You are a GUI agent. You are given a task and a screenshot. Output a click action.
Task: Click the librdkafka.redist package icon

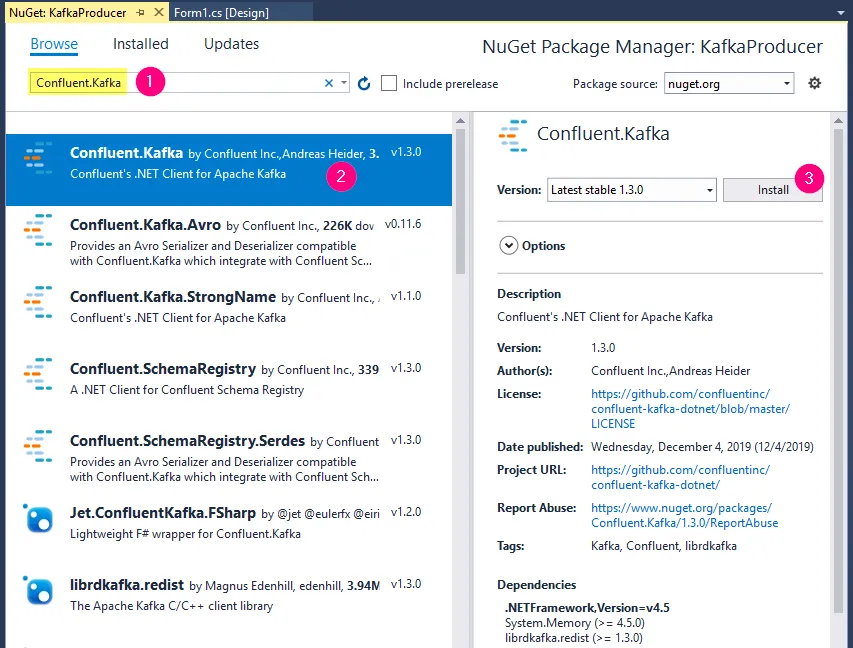[x=38, y=590]
